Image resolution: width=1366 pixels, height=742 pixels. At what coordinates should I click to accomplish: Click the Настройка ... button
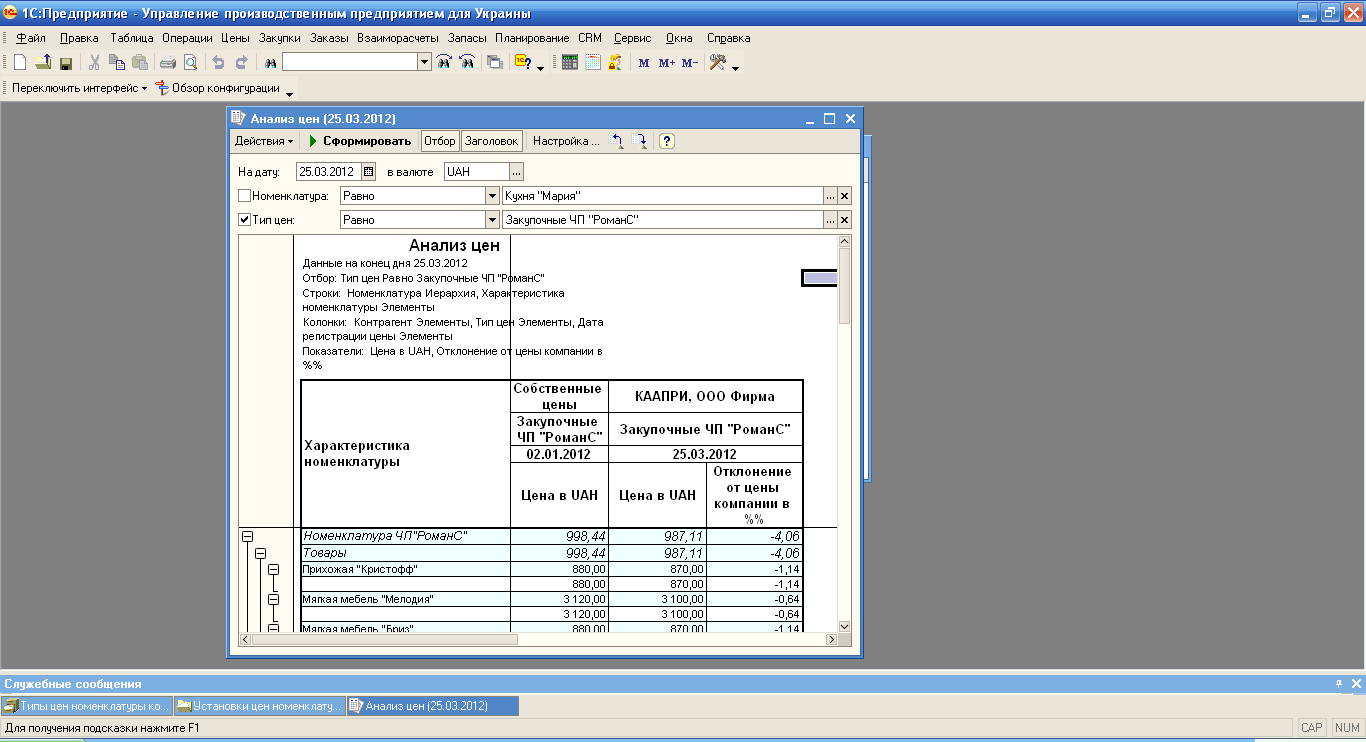(x=566, y=141)
